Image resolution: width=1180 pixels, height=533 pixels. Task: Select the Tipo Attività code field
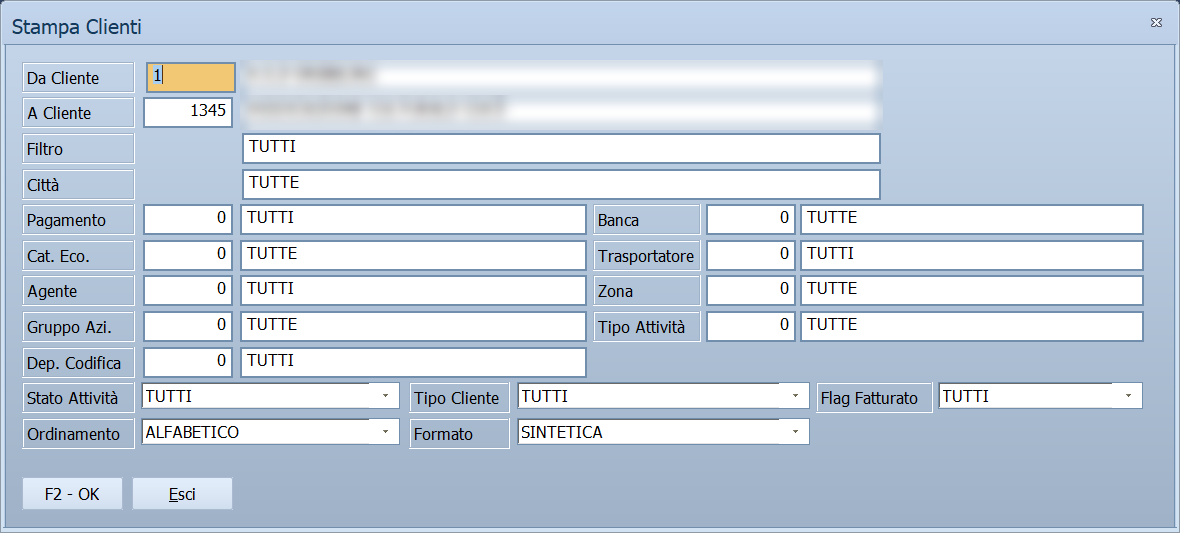tap(750, 326)
